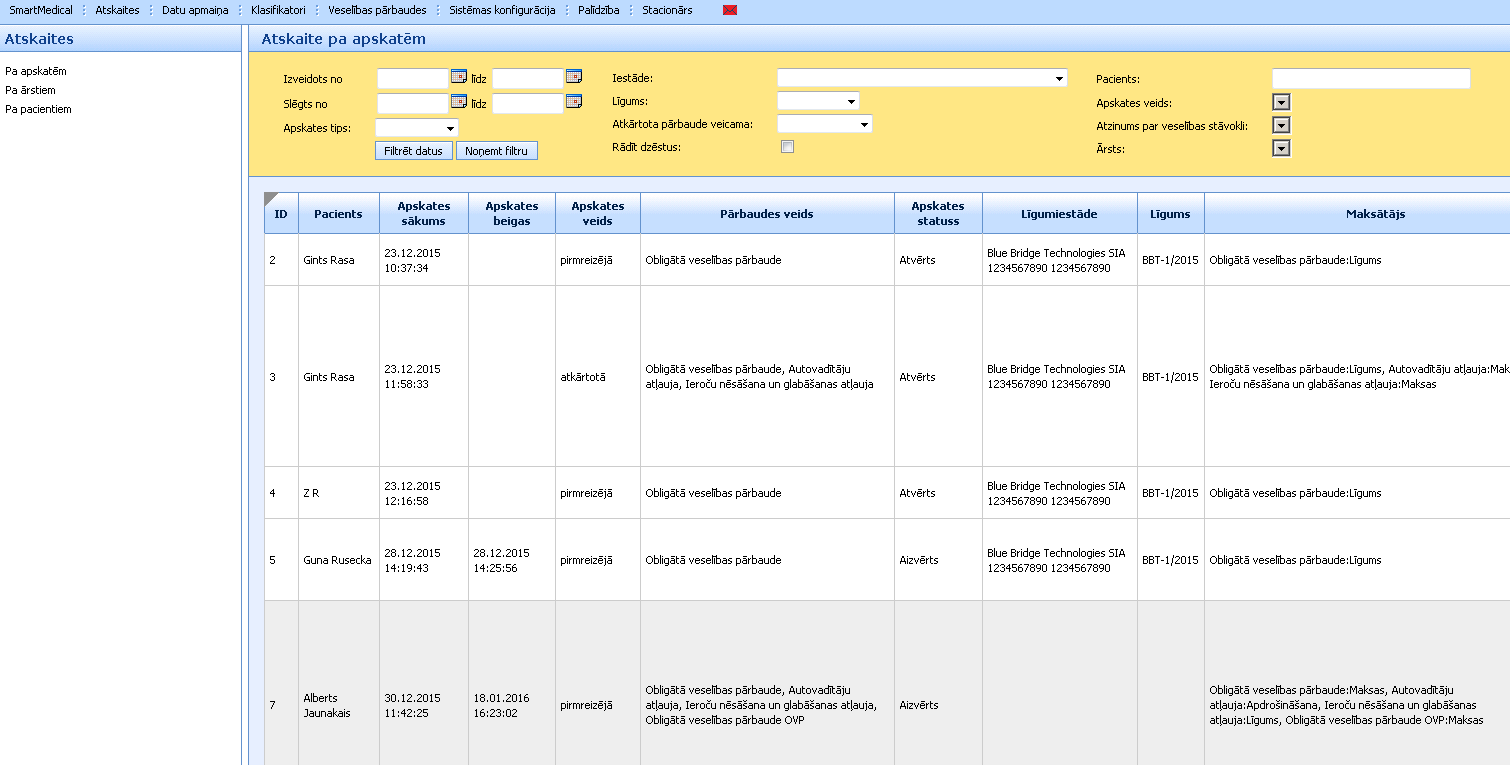Open calendar picker for Slēgts līdz date
The width and height of the screenshot is (1510, 765).
574,102
